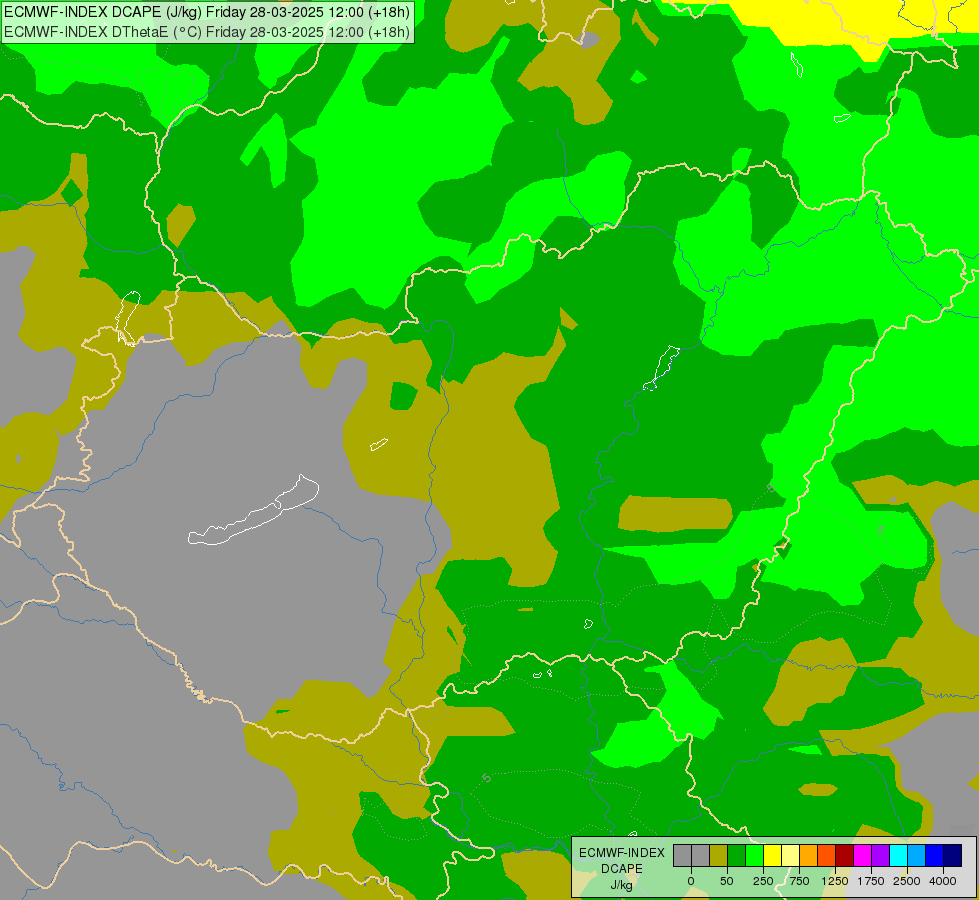Viewport: 979px width, 900px height.
Task: Click the J/kg unit label in legend
Action: pyautogui.click(x=621, y=885)
